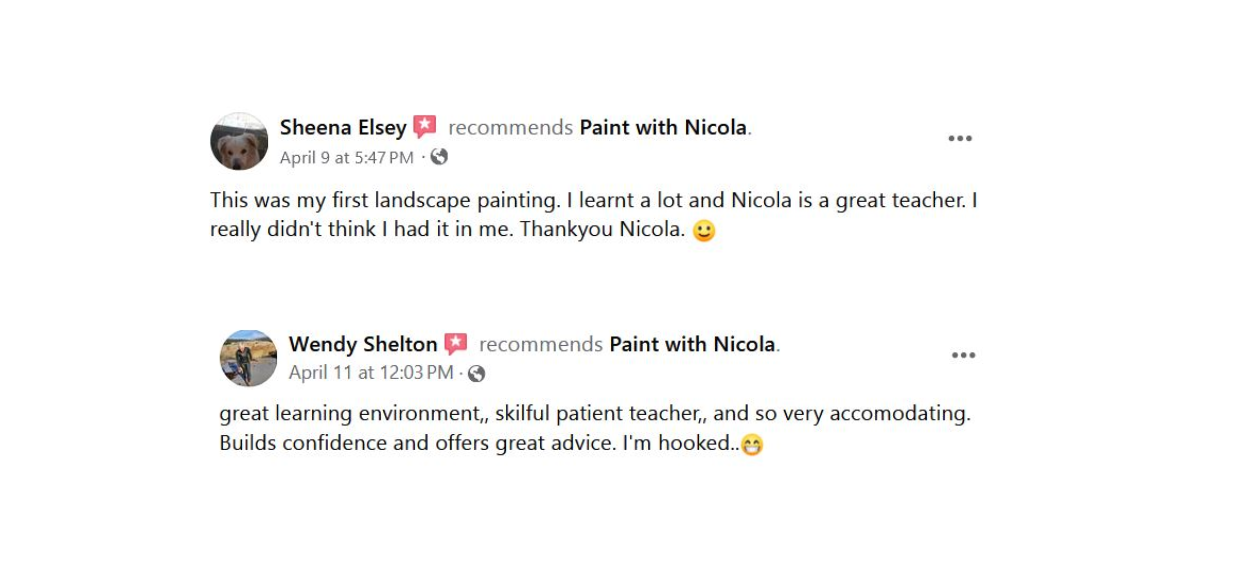Visit Paint with Nicola from Sheena's review
This screenshot has width=1250, height=572.
[x=663, y=128]
